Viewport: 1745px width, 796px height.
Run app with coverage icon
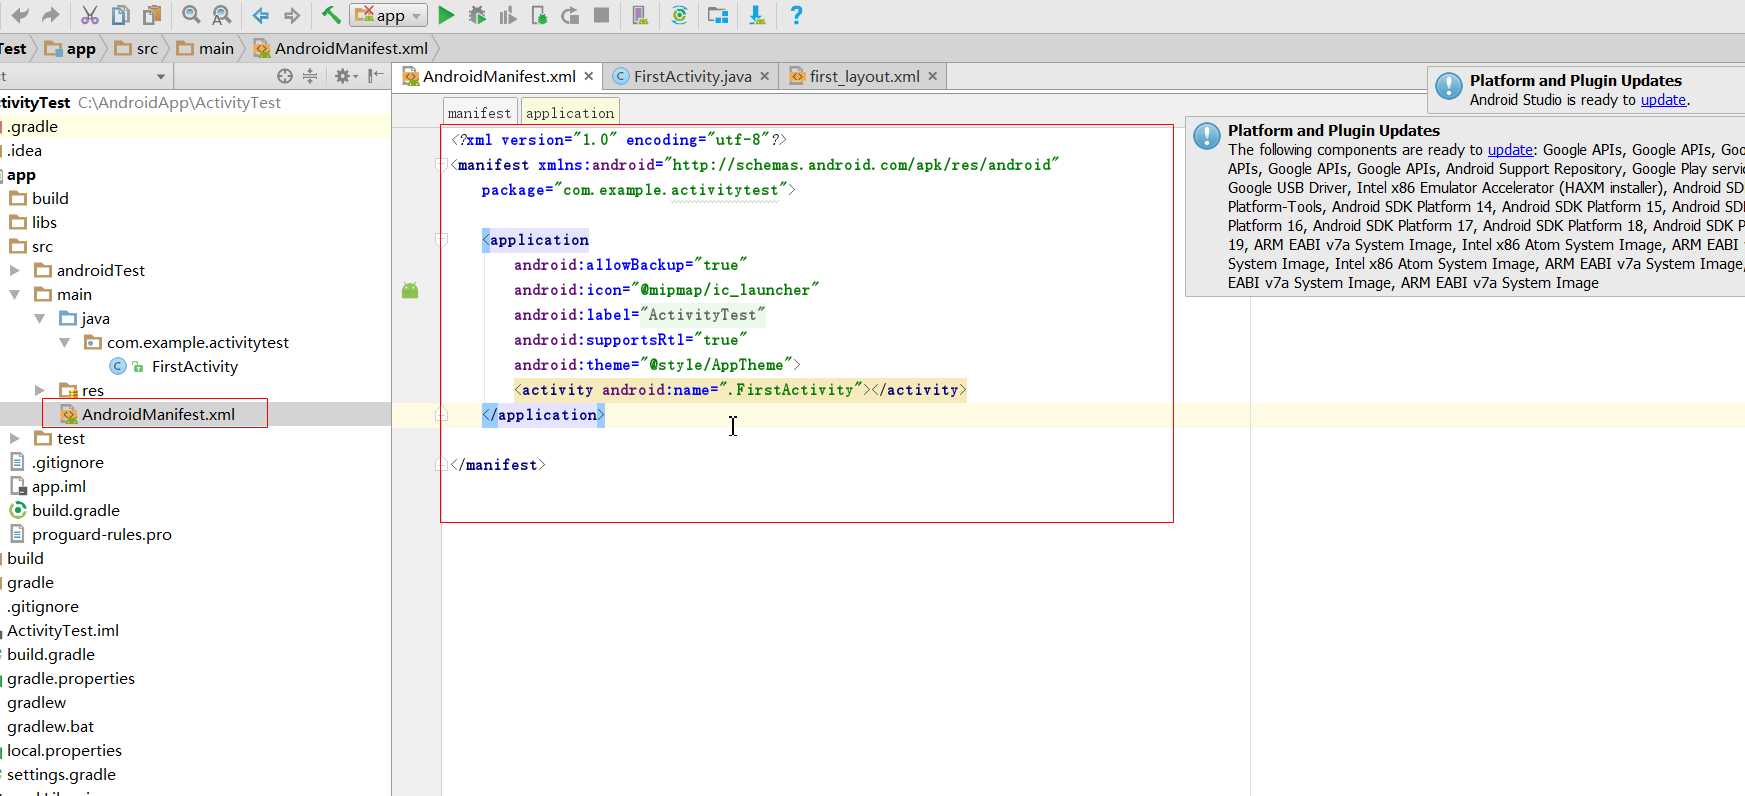click(x=508, y=15)
